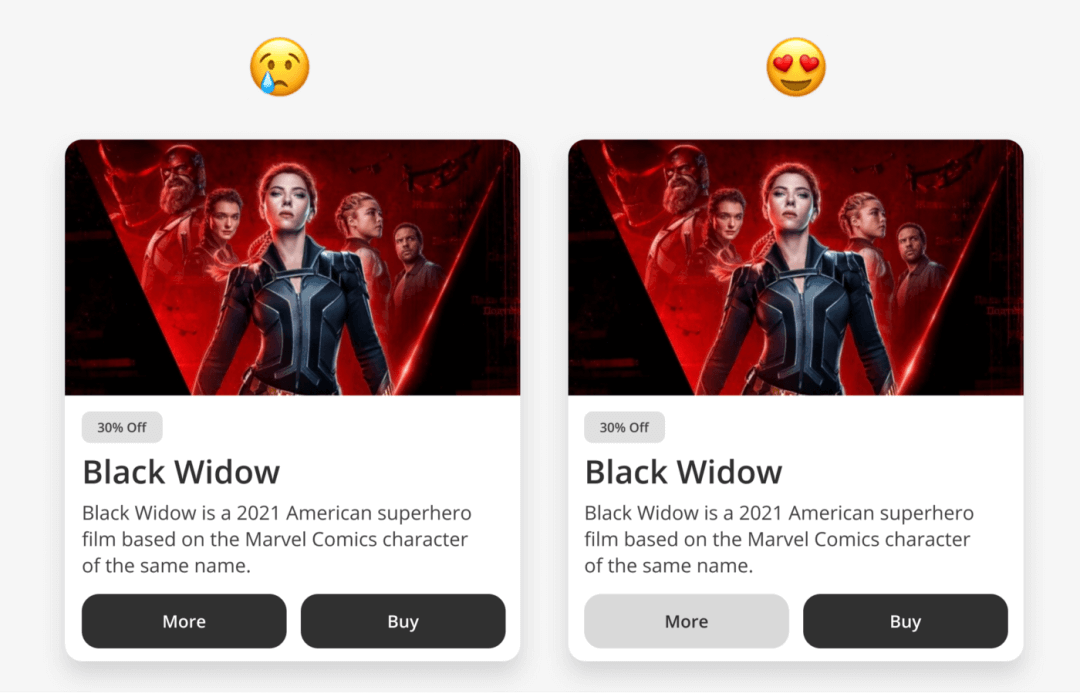Click the film description in the heart-eyes card
The image size is (1080, 700).
pyautogui.click(x=779, y=539)
